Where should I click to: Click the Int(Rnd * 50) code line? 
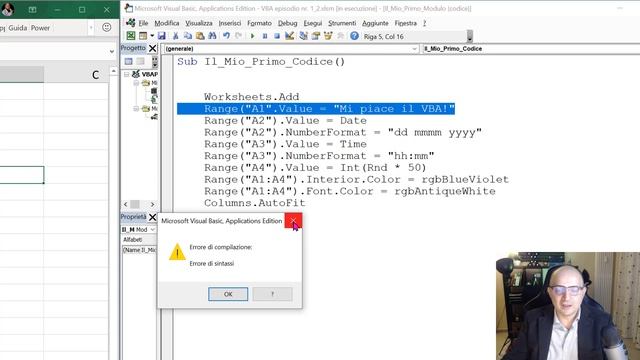tap(315, 167)
